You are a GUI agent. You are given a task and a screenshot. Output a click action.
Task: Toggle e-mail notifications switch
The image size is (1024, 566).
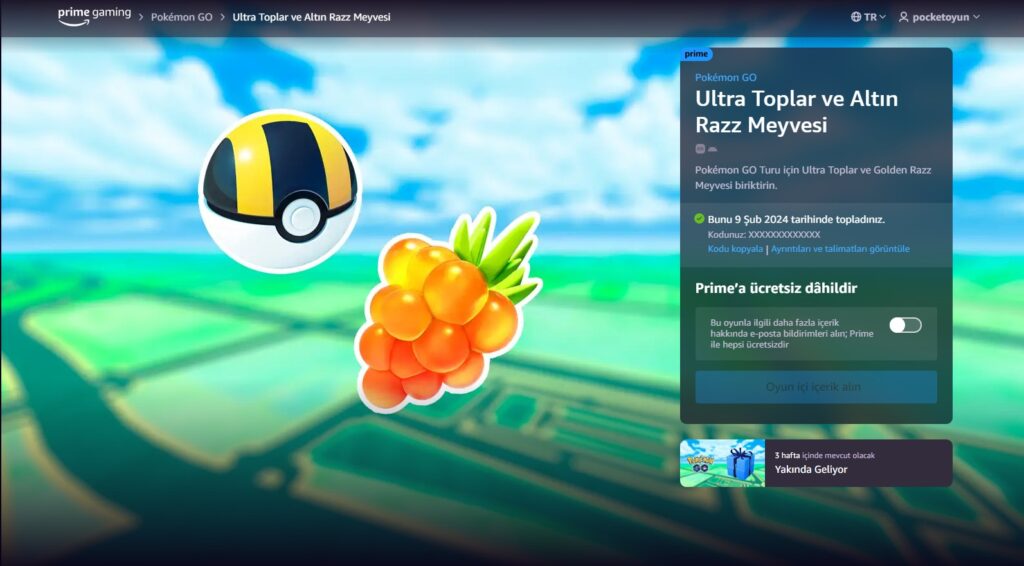pos(905,325)
